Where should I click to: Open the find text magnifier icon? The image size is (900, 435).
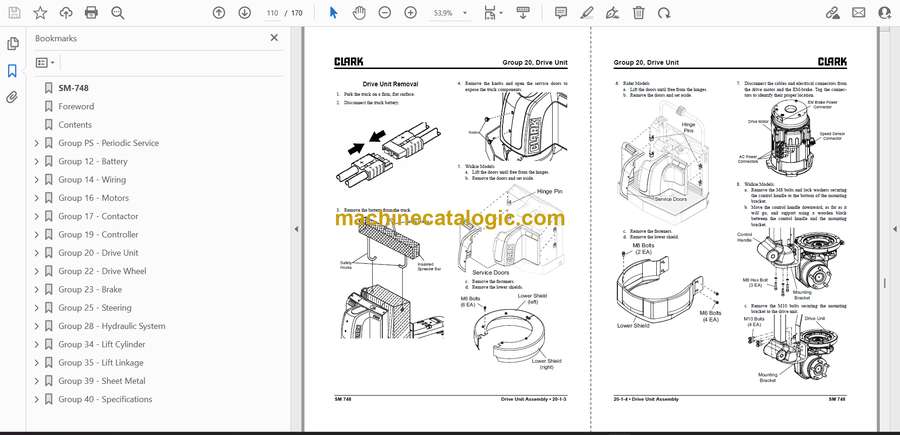point(118,13)
